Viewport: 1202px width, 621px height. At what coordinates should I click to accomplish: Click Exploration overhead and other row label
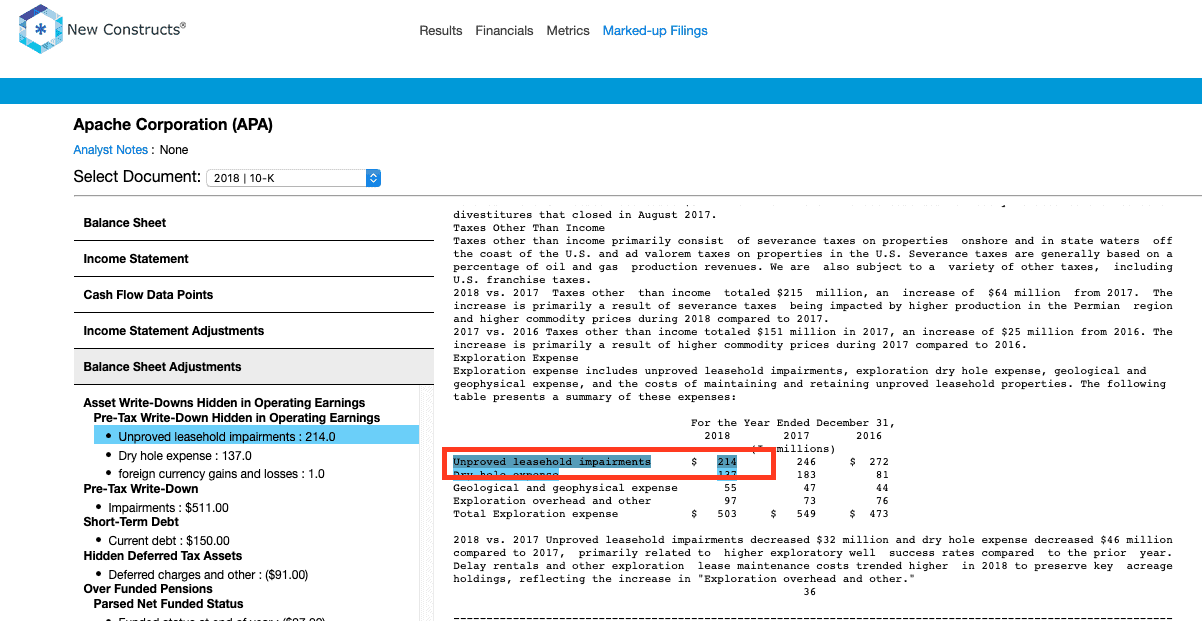[552, 501]
